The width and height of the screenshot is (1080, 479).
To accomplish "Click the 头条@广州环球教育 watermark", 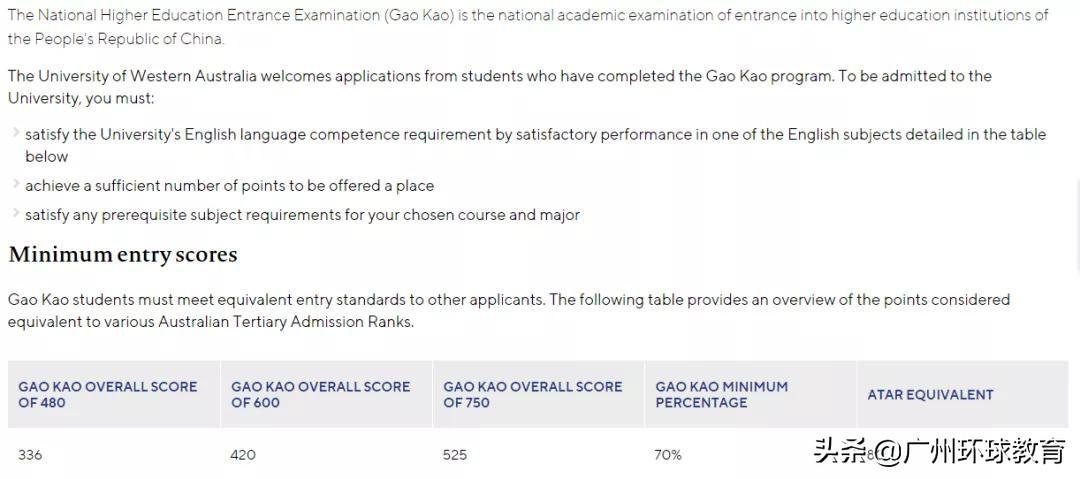I will coord(939,452).
